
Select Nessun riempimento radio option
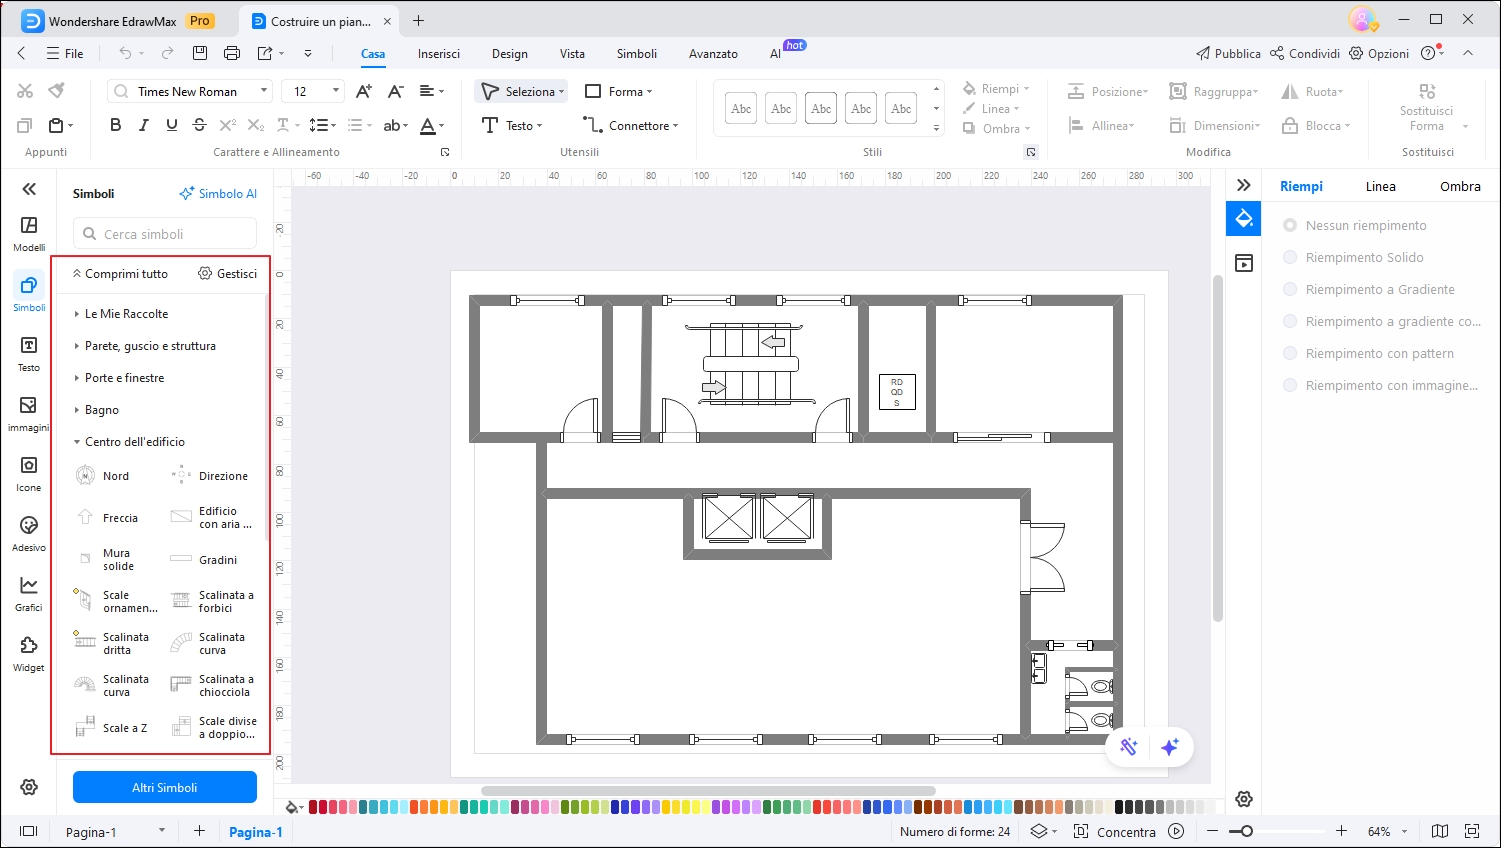click(x=1290, y=226)
